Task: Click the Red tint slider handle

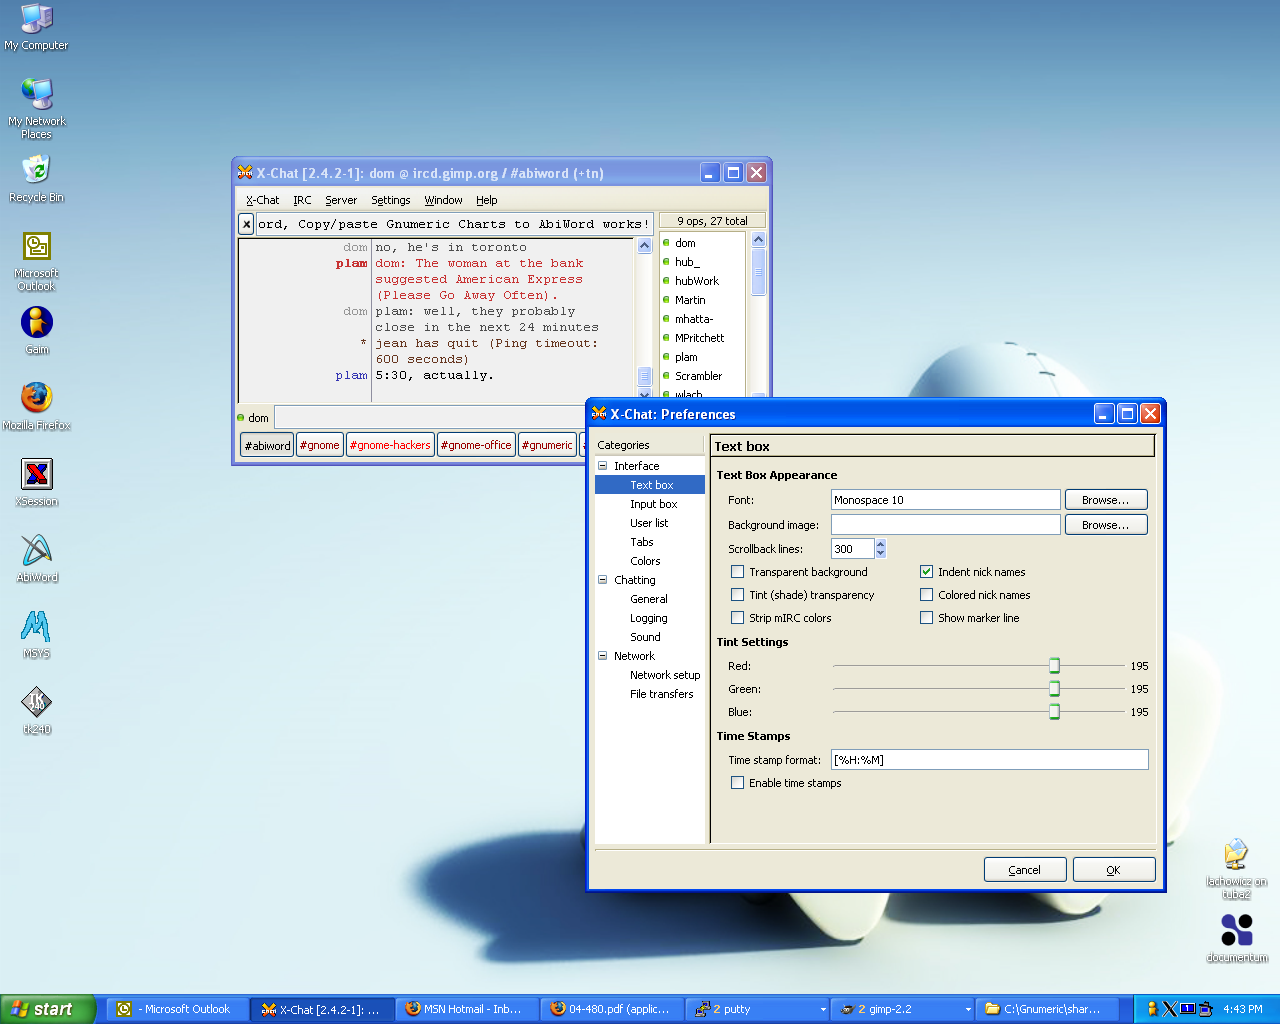Action: click(1054, 666)
